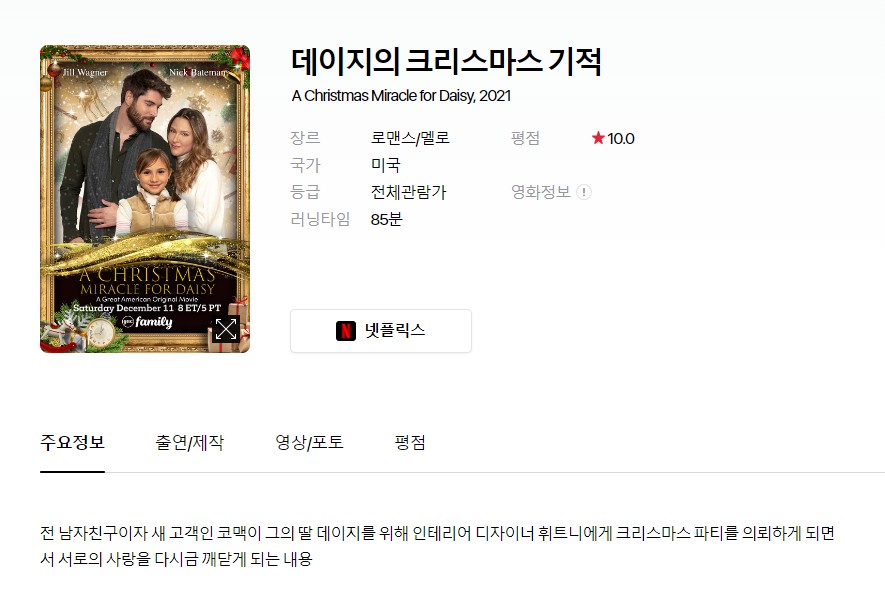Open the 영화정보 exclamation info icon

click(584, 192)
